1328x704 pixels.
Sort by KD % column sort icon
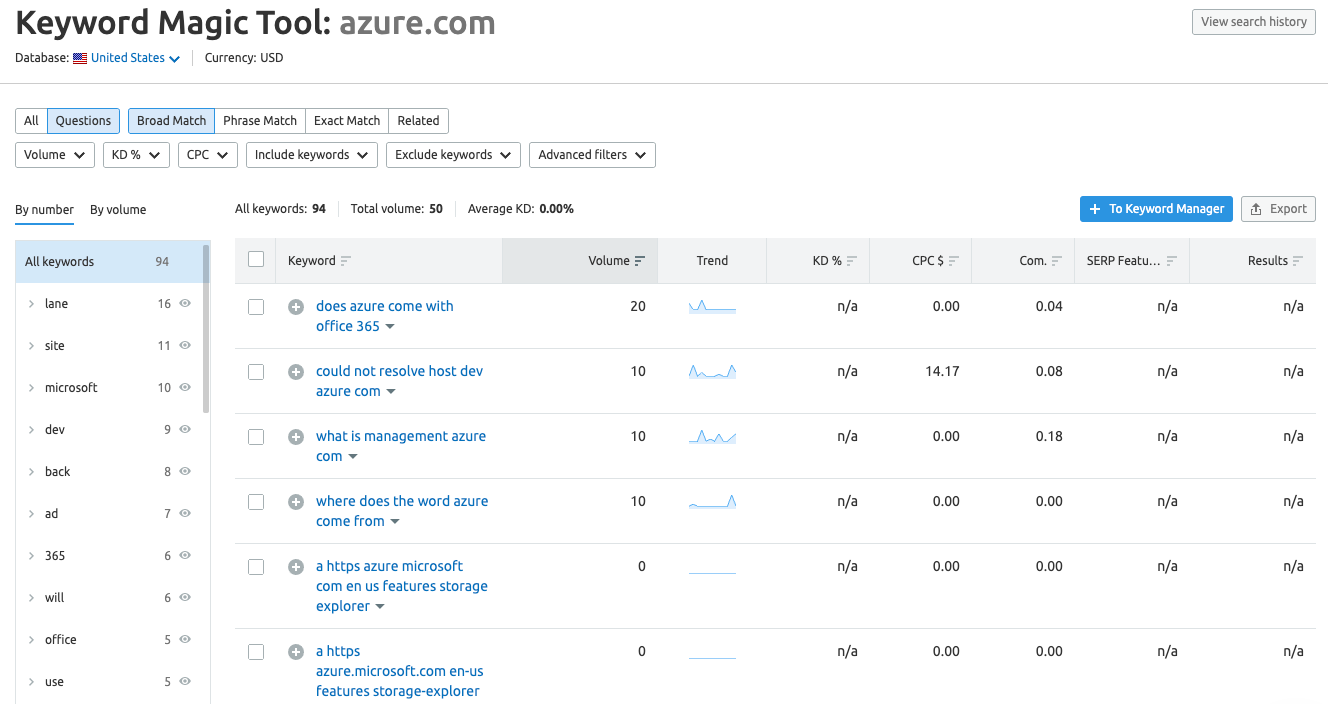852,261
